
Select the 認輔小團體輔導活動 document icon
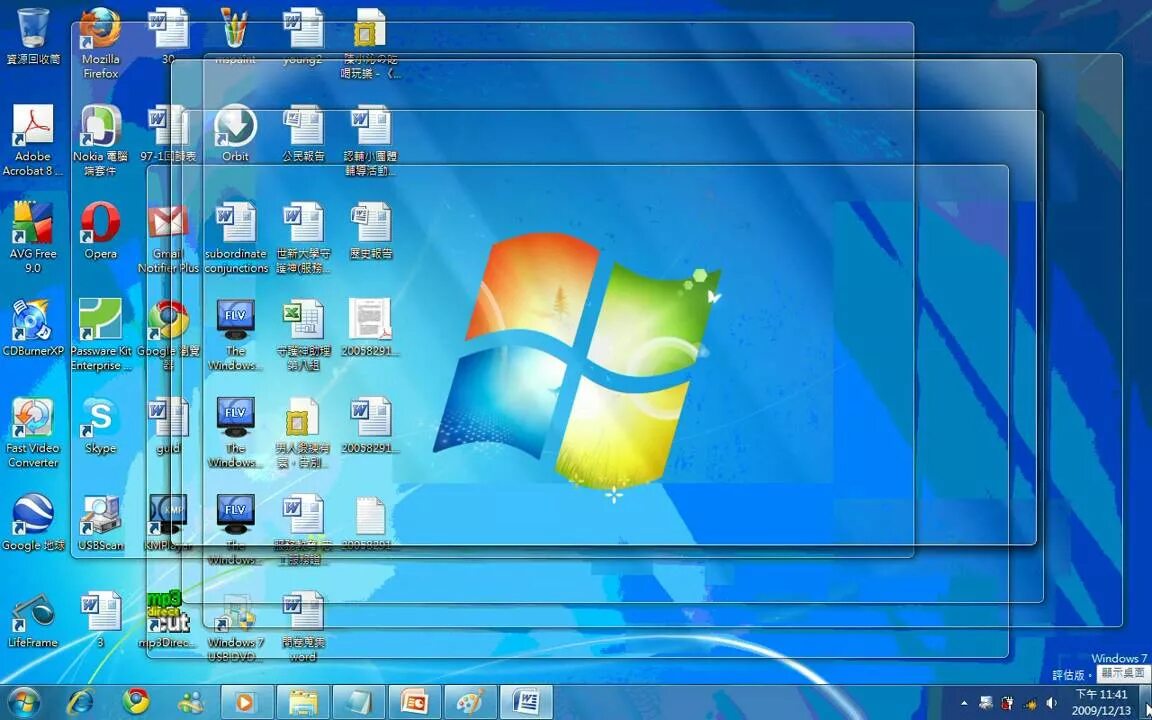[370, 141]
